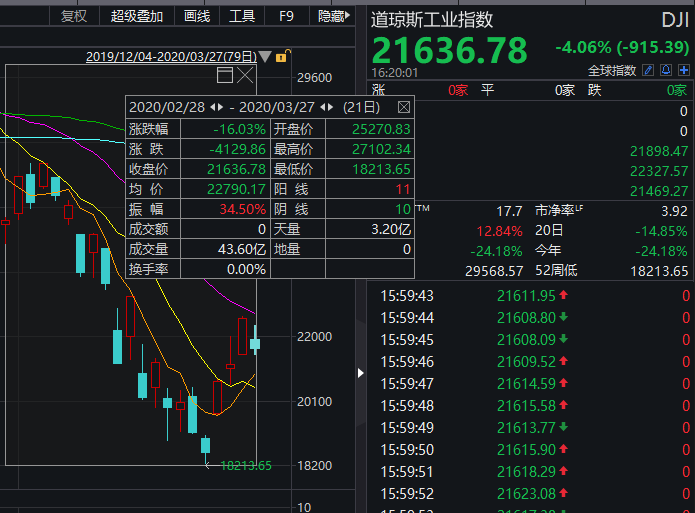
Task: Click the timestamp 16:20:01
Action: pyautogui.click(x=394, y=73)
